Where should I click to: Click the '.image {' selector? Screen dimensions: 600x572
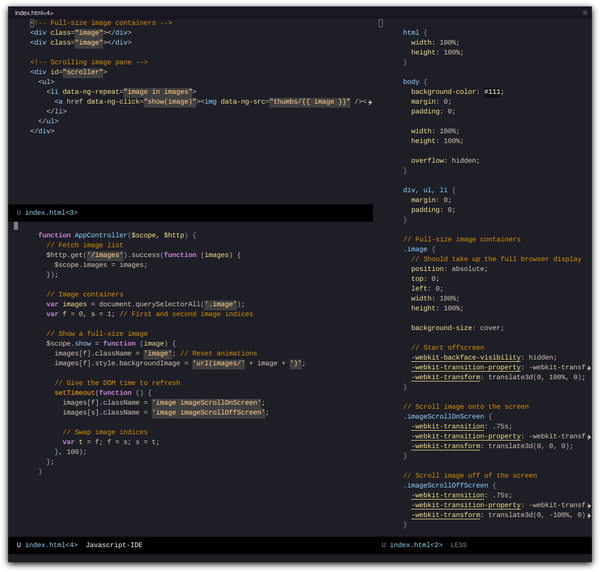[419, 249]
